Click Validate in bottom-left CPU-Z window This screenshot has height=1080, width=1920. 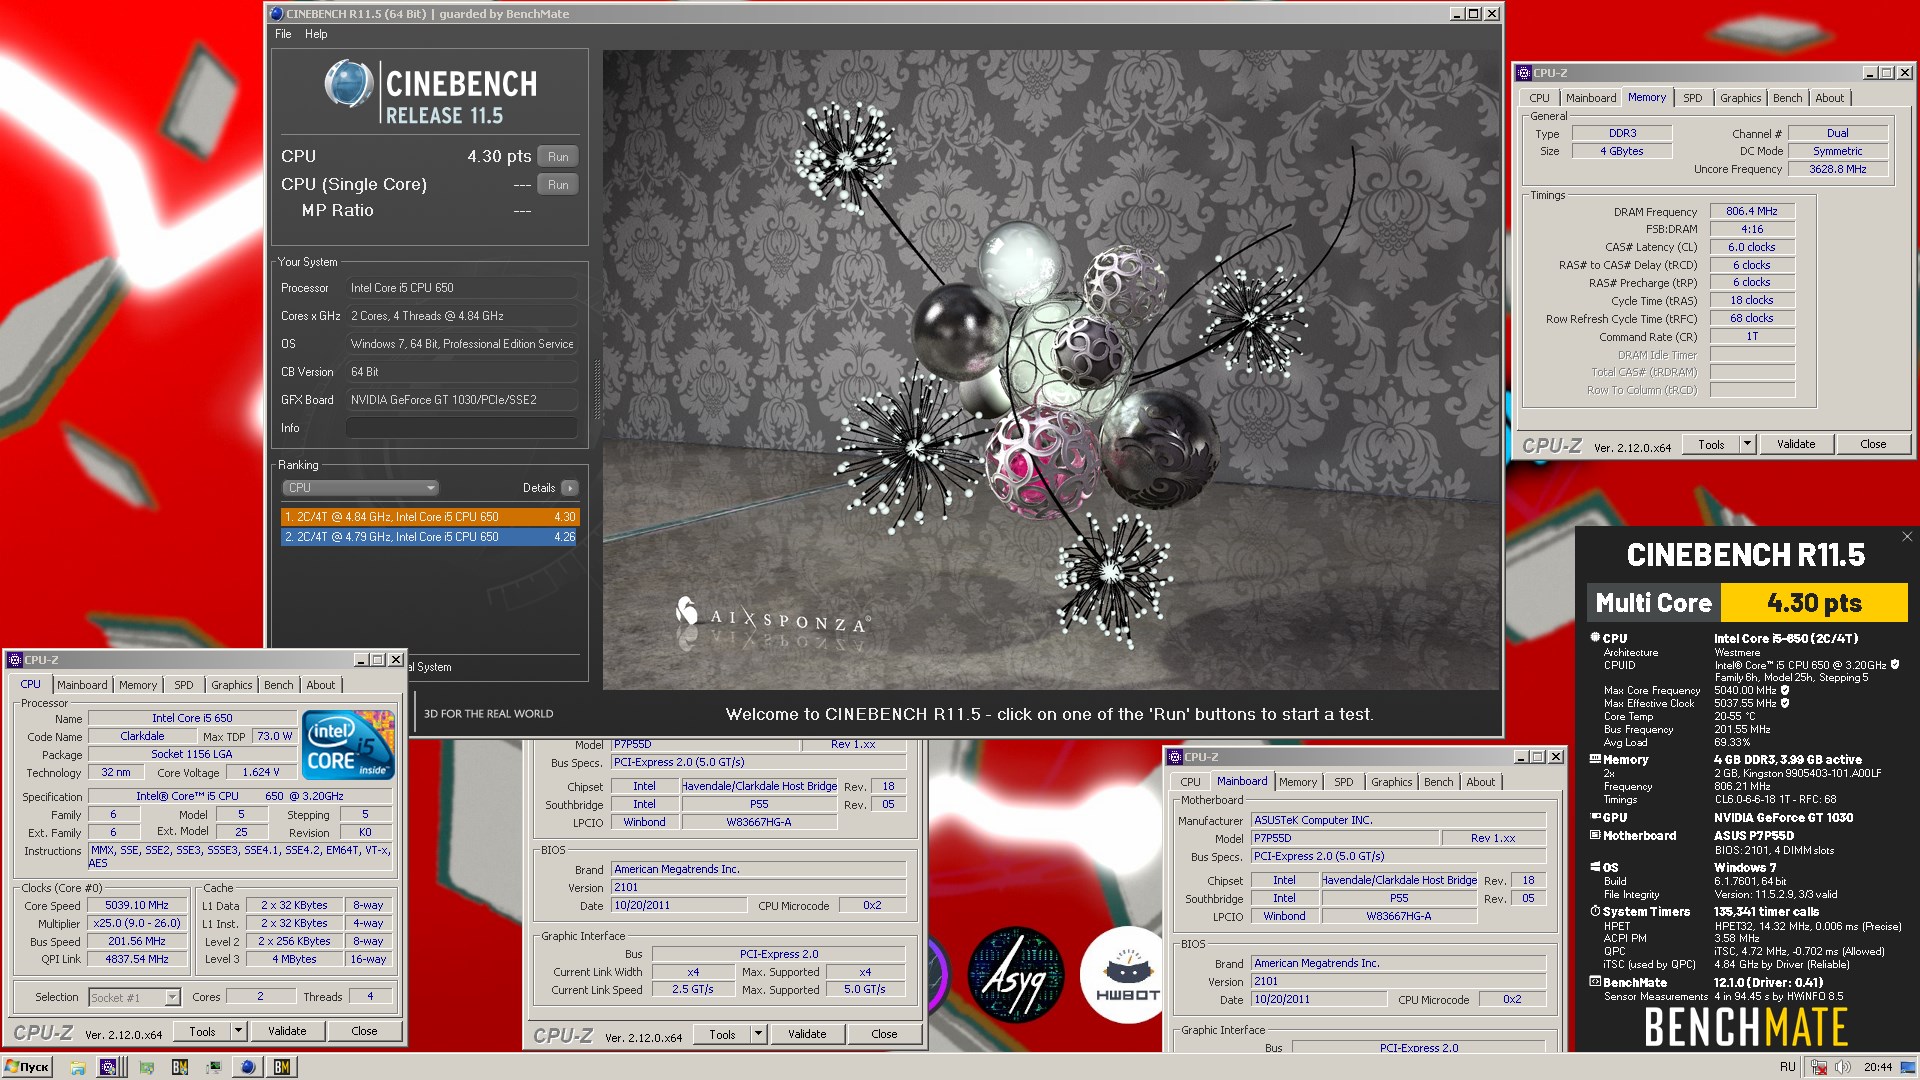click(x=287, y=1031)
